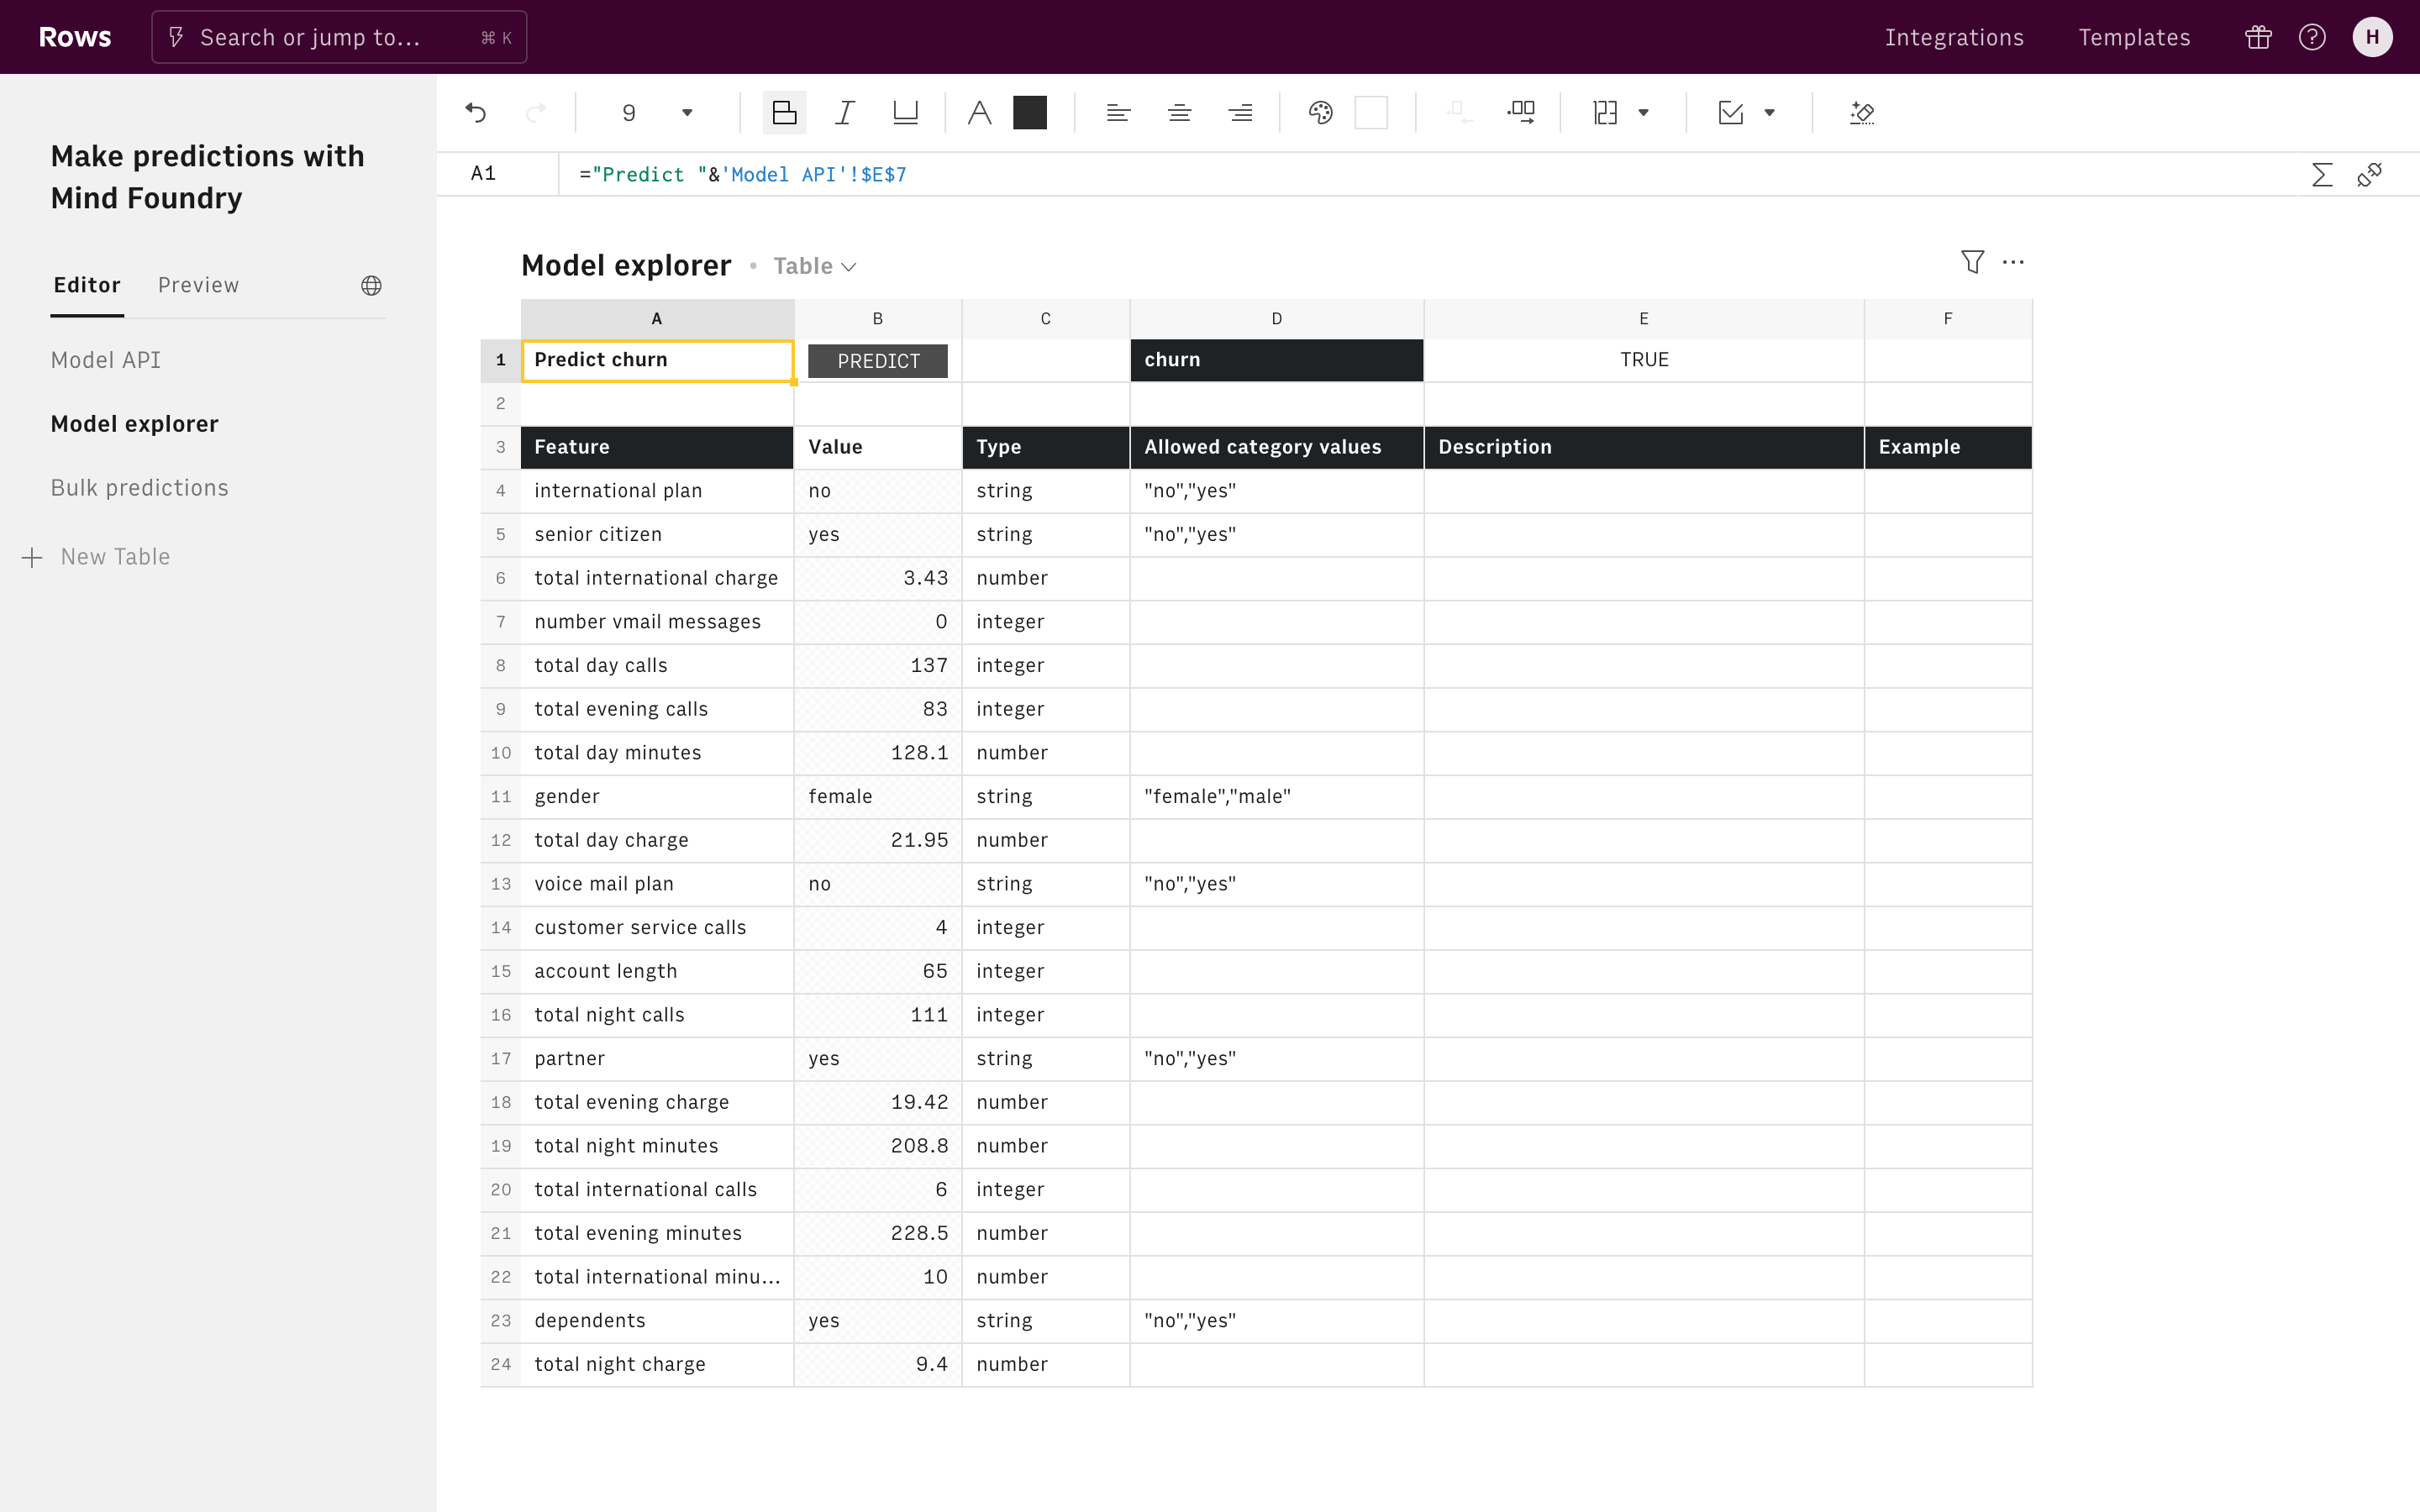Switch to the Editor tab
The image size is (2420, 1512).
point(87,285)
